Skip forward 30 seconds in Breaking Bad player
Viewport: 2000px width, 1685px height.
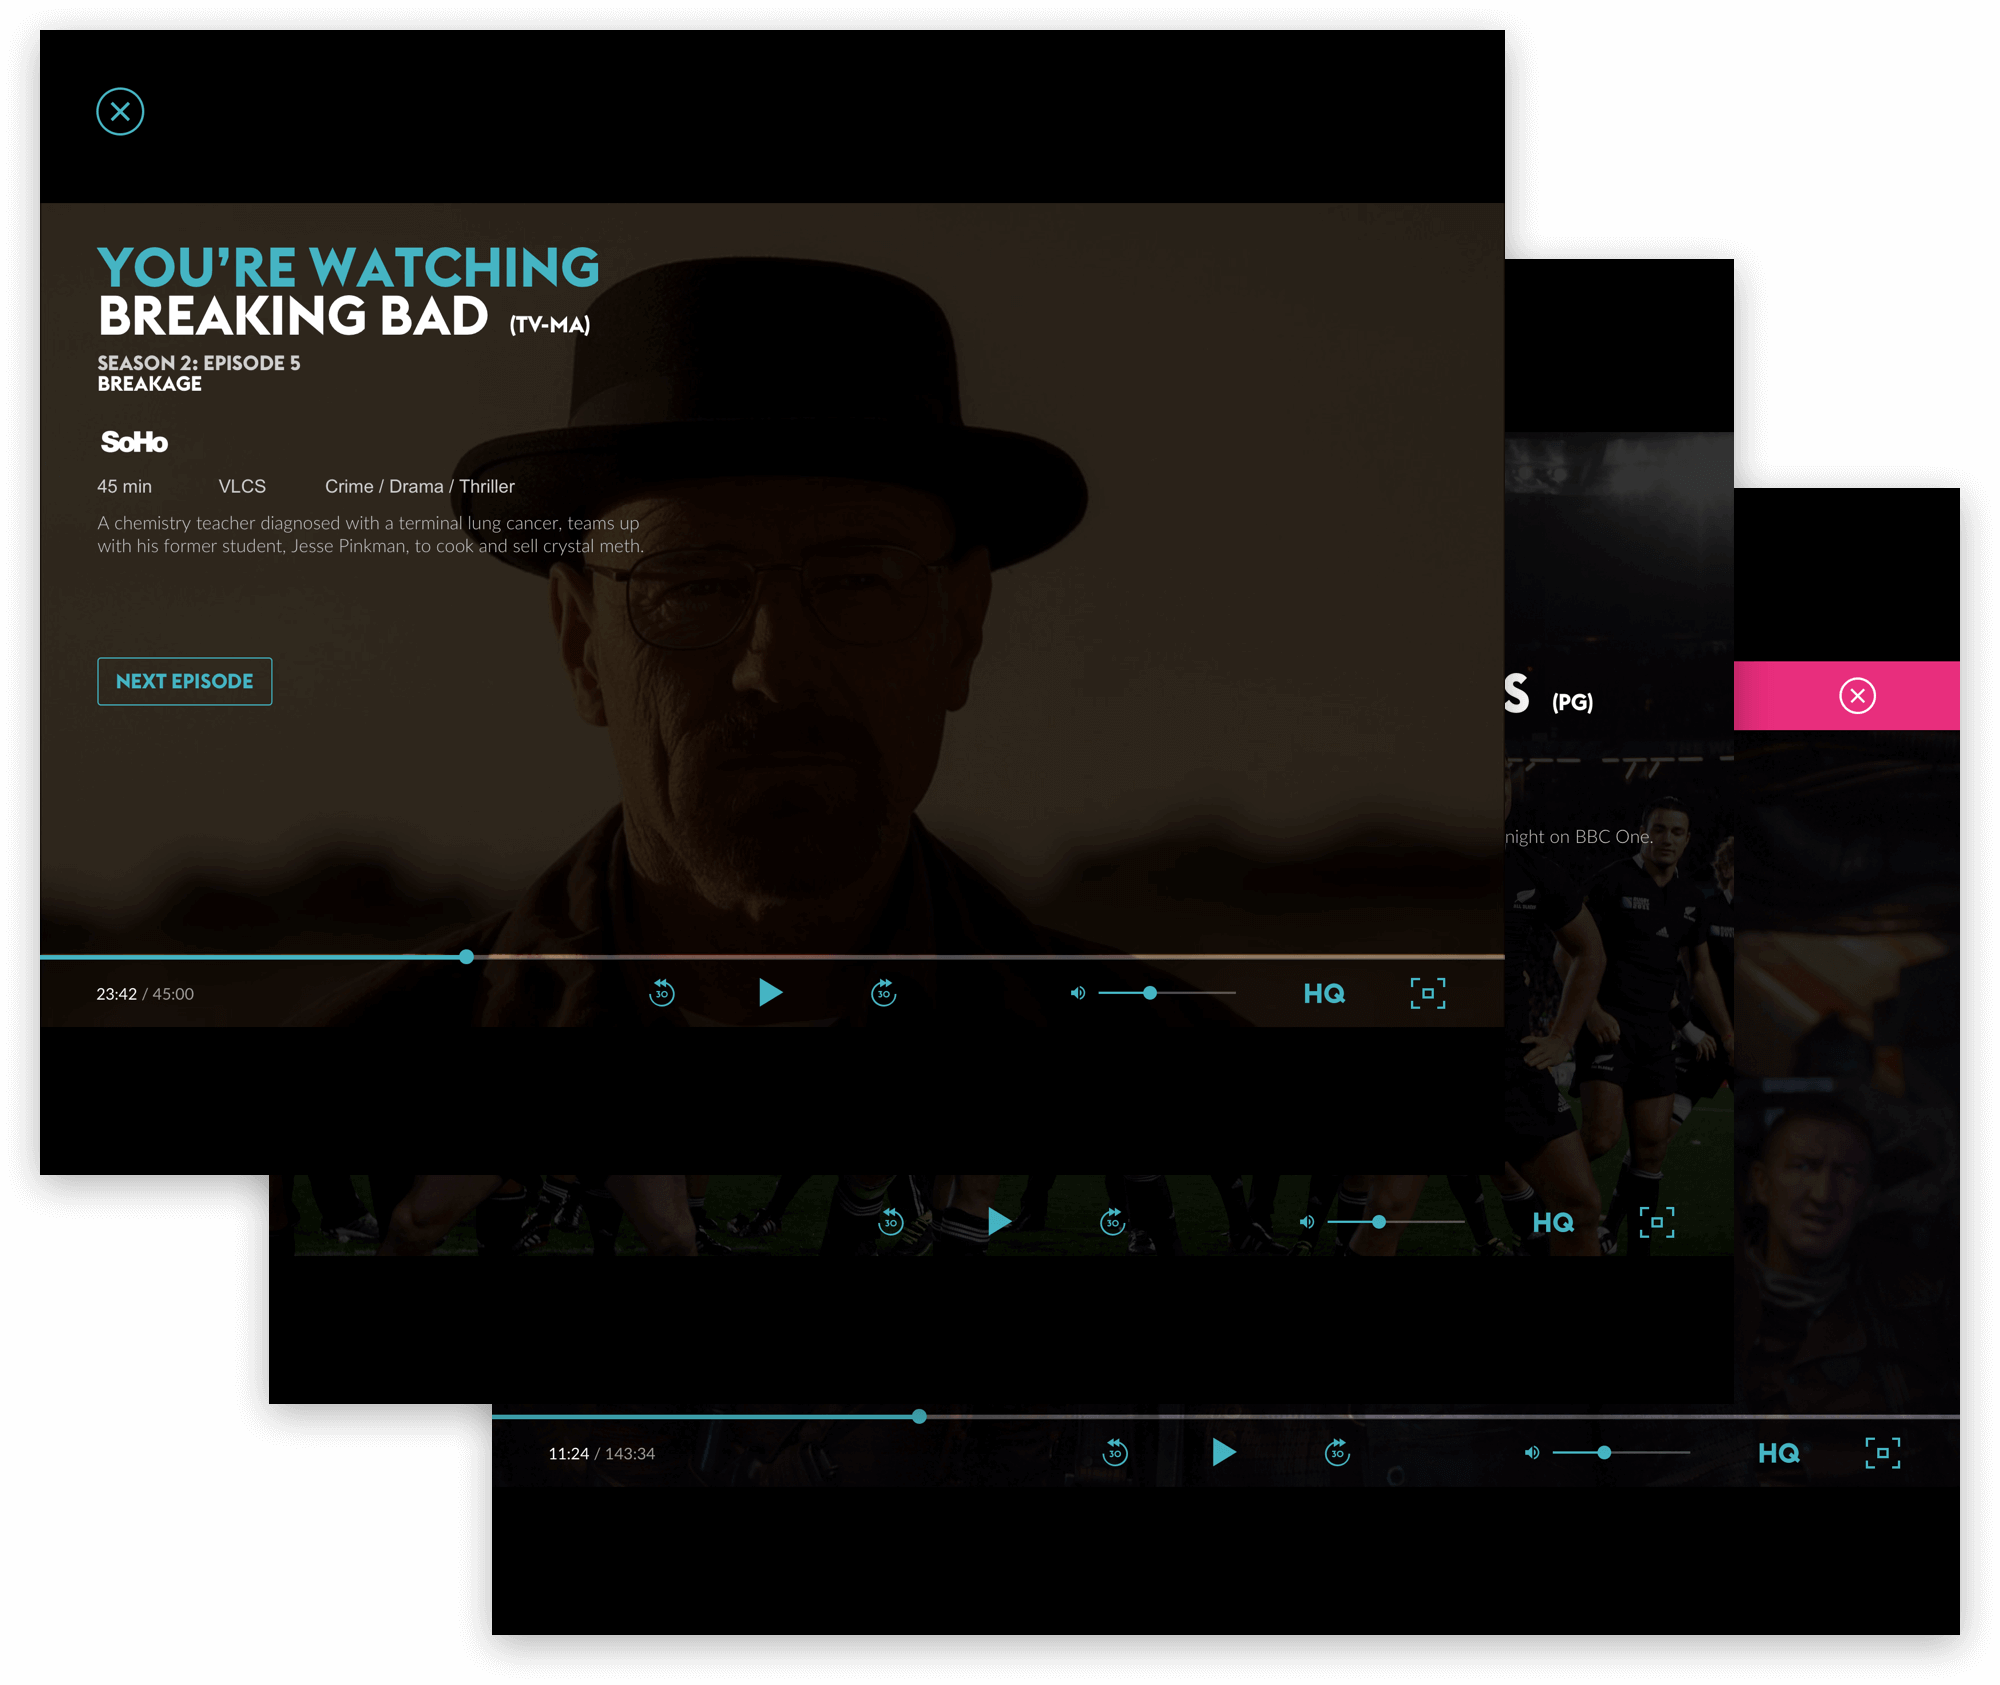pyautogui.click(x=883, y=992)
